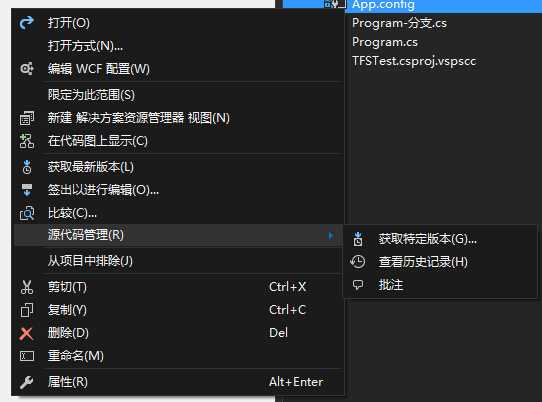Select 重命名(M) menu entry
This screenshot has height=402, width=542.
coord(178,356)
